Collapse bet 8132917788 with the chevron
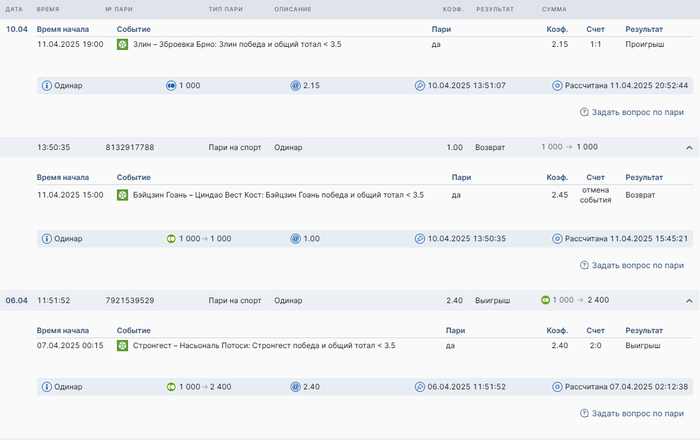The width and height of the screenshot is (700, 440). point(689,148)
